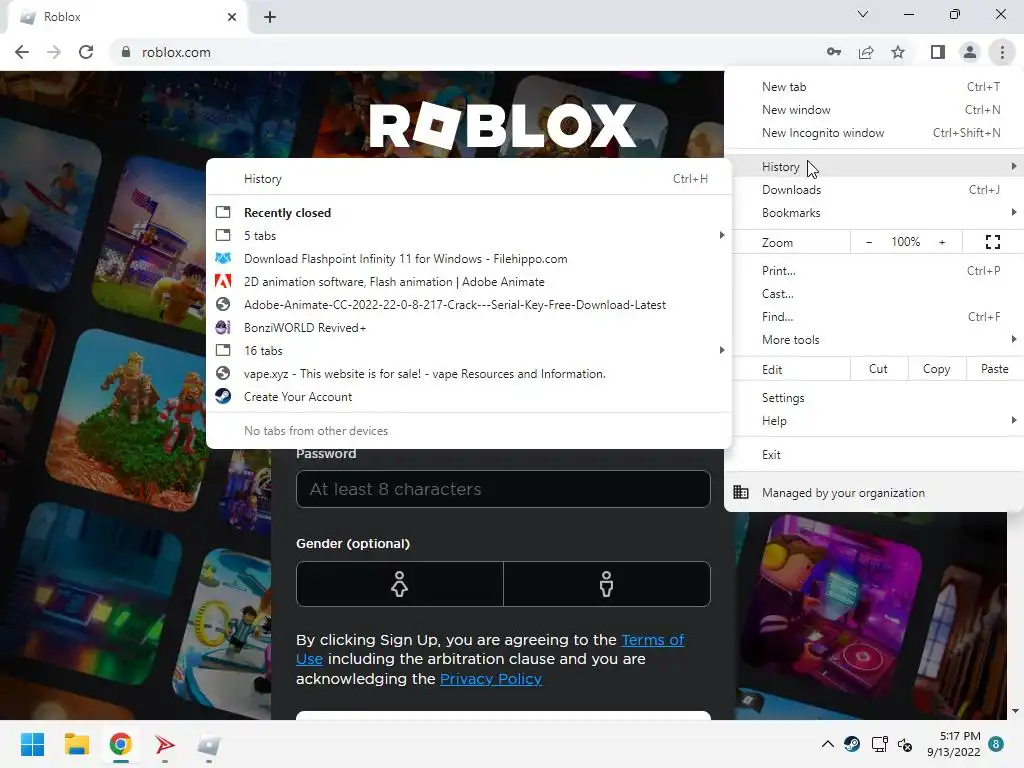Open the Windows Start menu
The width and height of the screenshot is (1024, 768).
pos(32,744)
